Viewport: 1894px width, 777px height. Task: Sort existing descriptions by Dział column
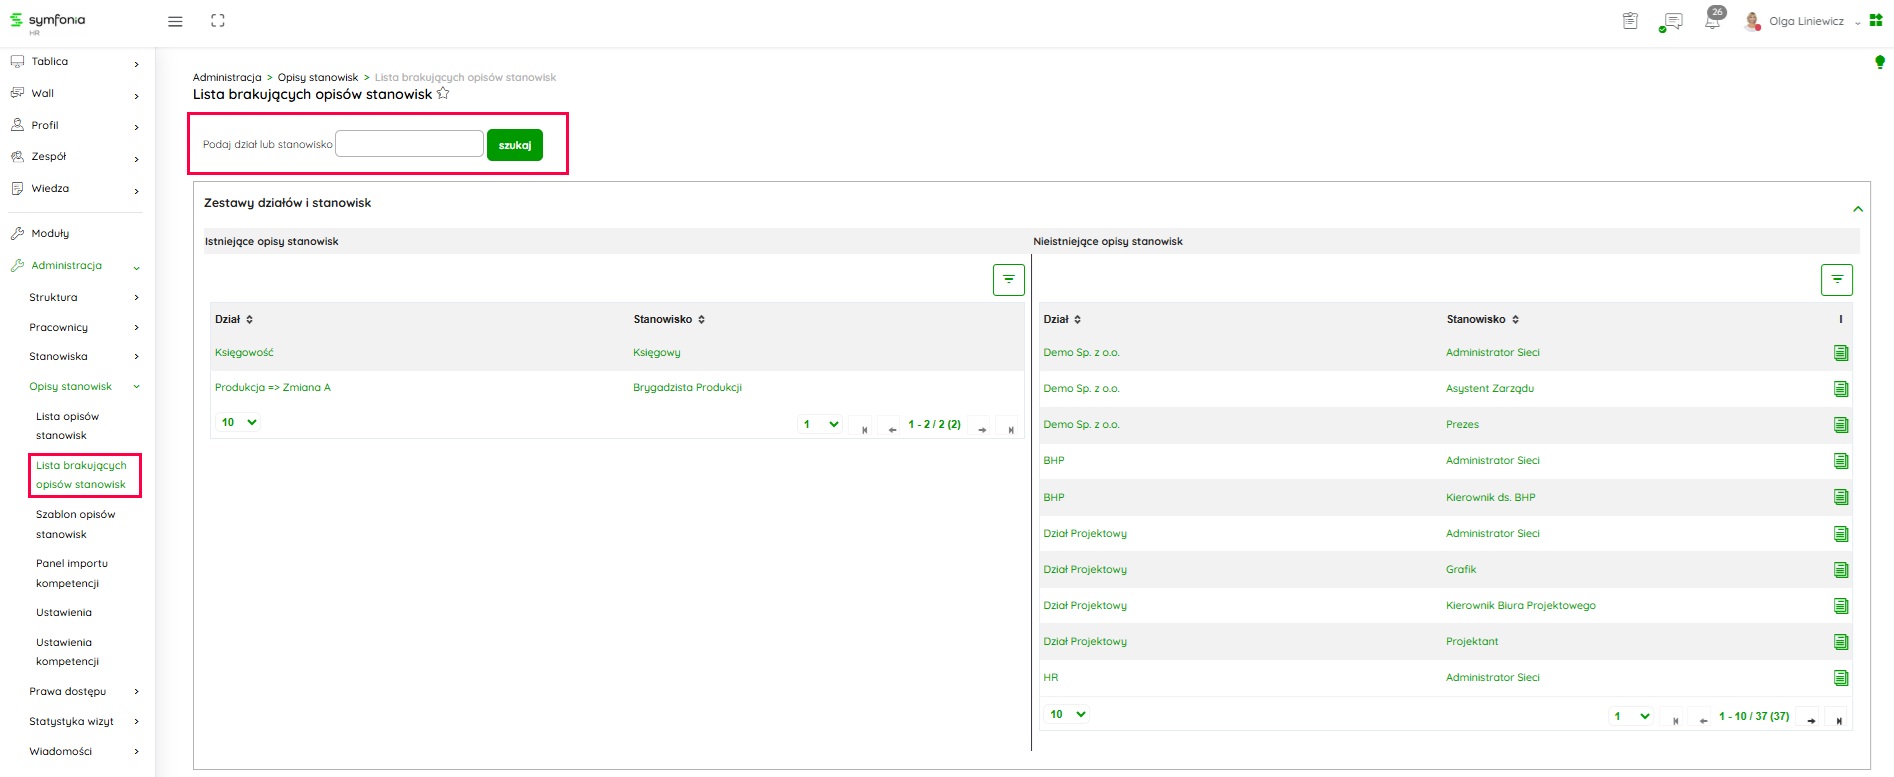click(234, 319)
